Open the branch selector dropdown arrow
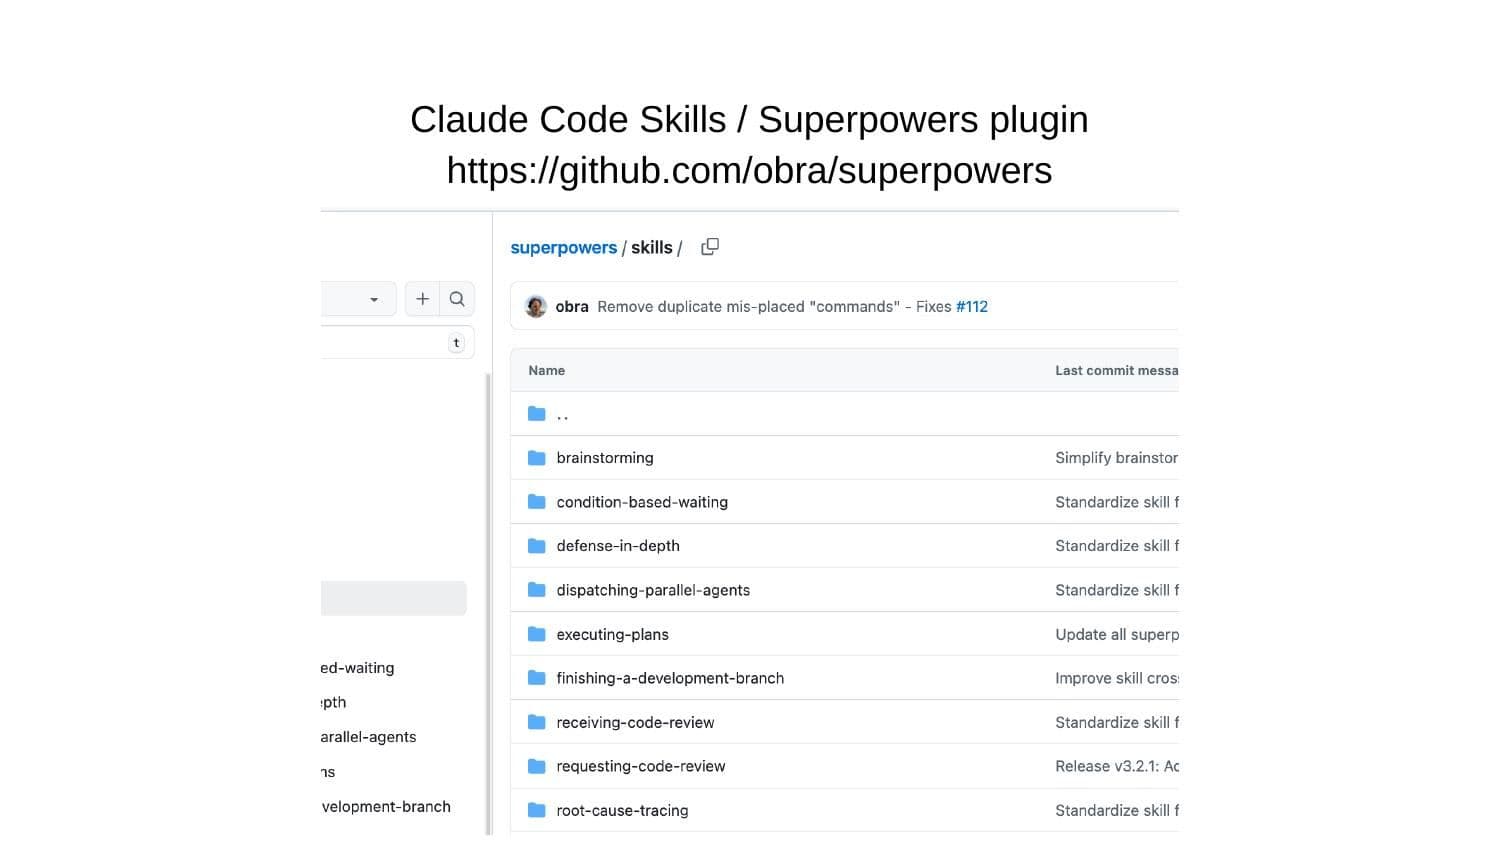This screenshot has height=844, width=1500. 374,300
